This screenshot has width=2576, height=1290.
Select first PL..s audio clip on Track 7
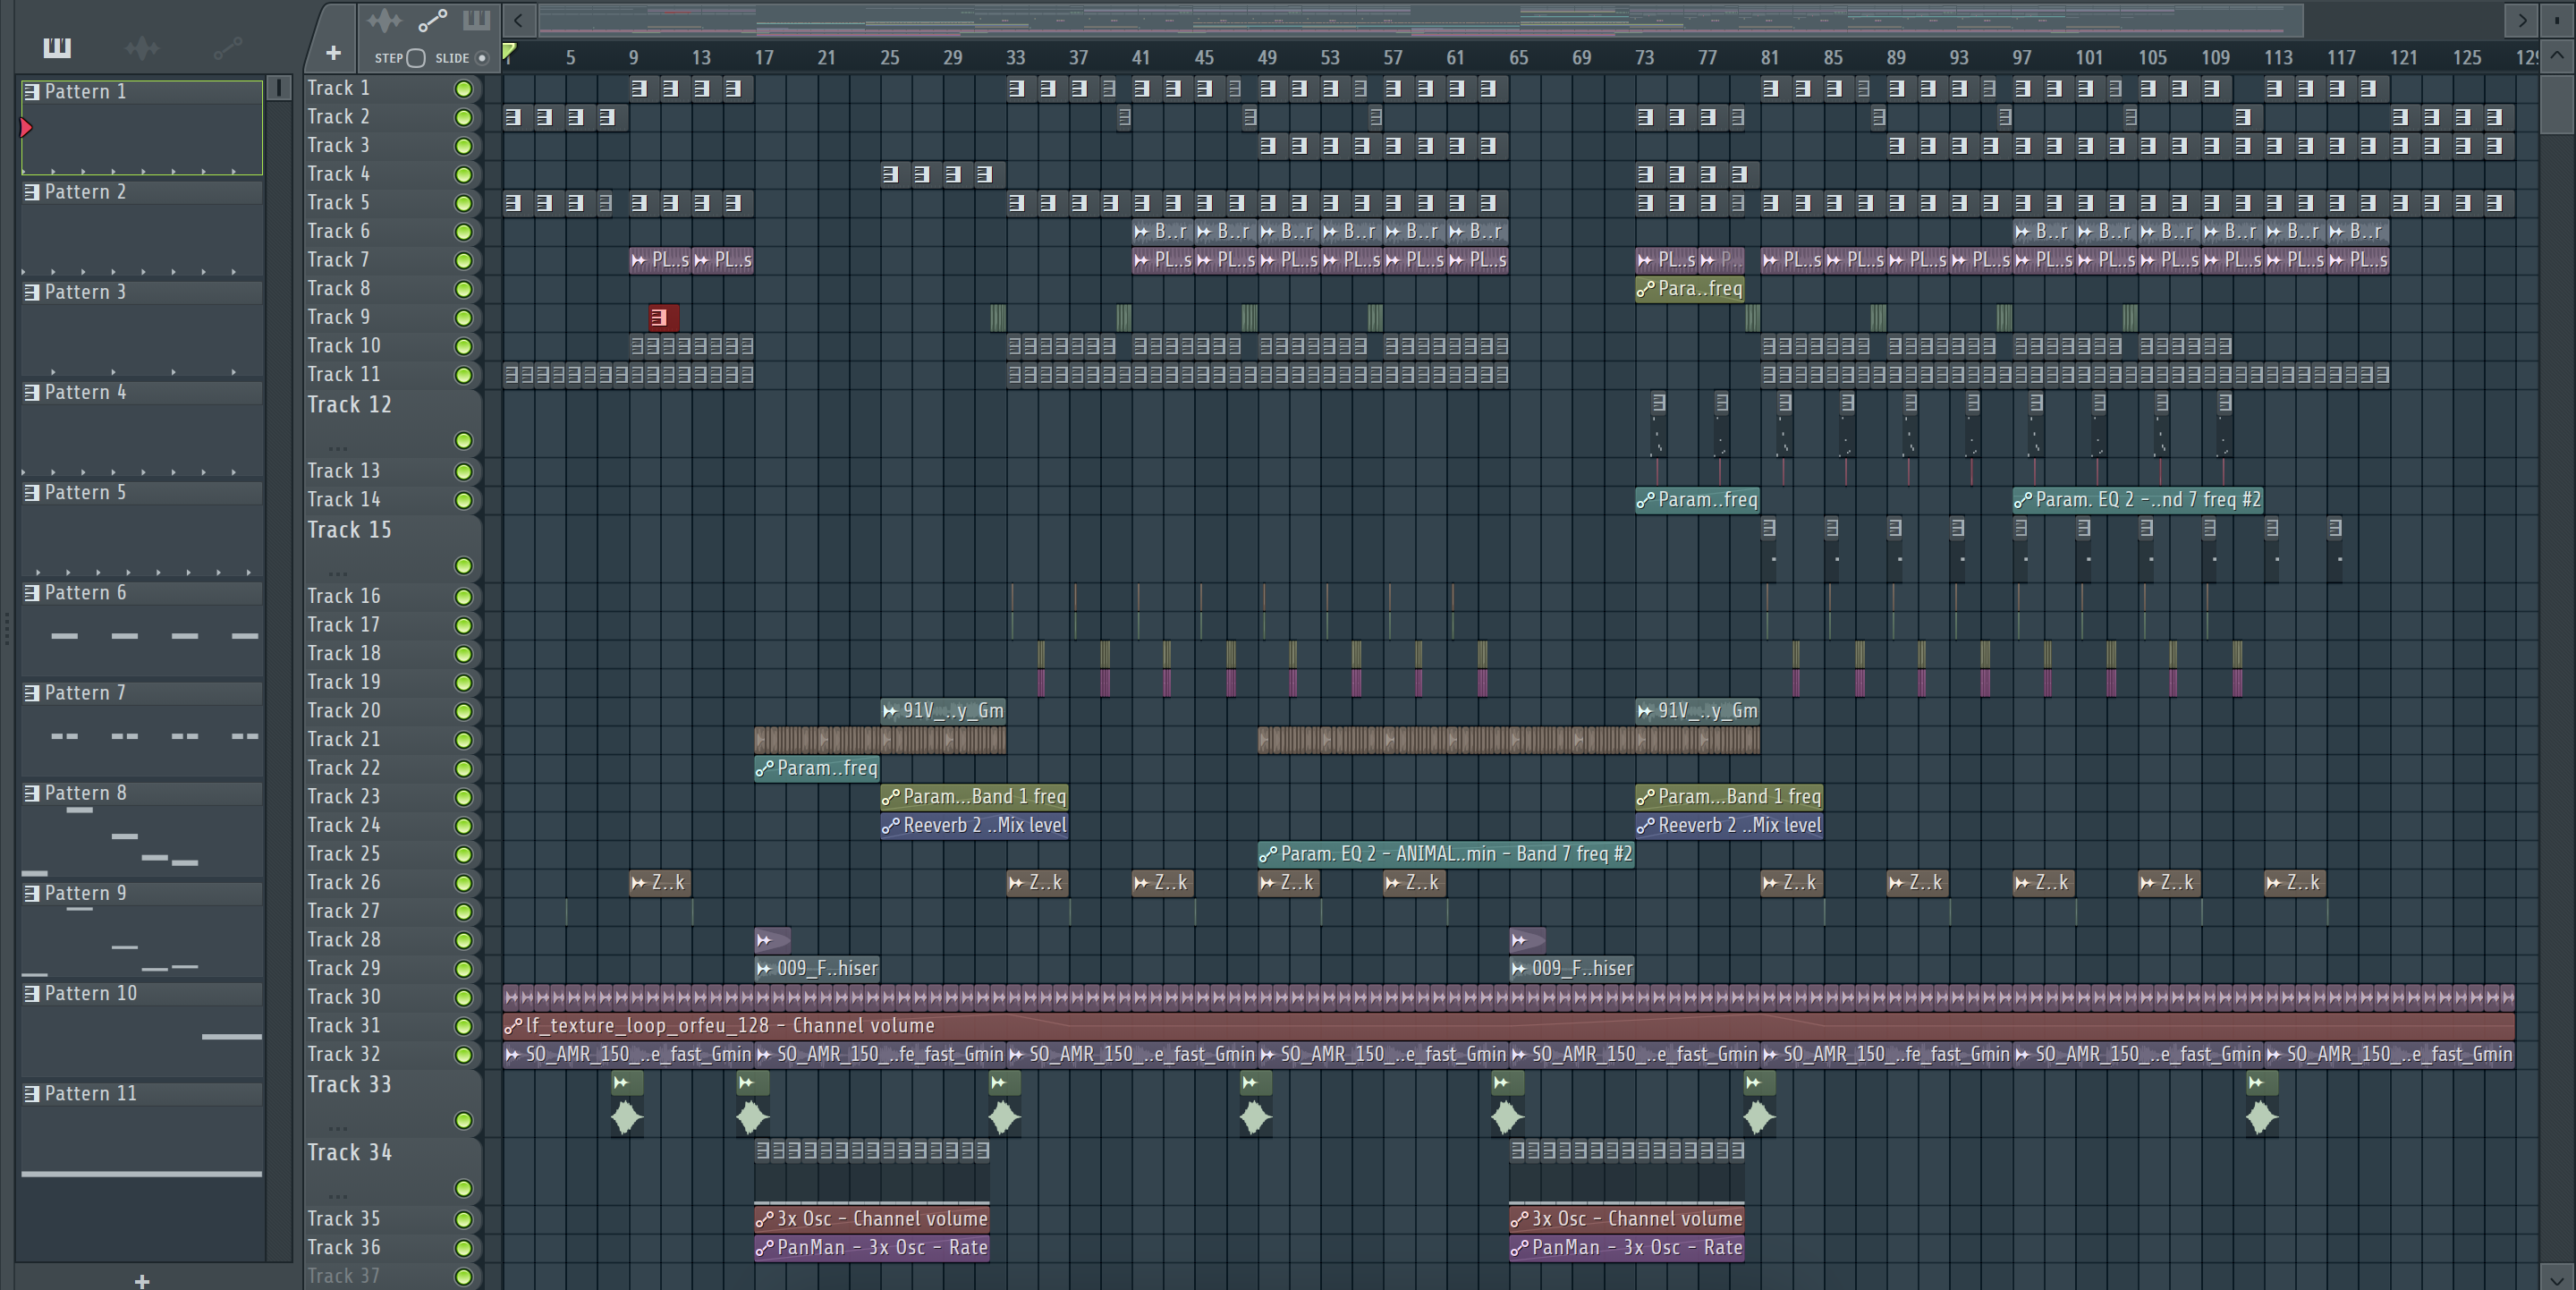(660, 260)
